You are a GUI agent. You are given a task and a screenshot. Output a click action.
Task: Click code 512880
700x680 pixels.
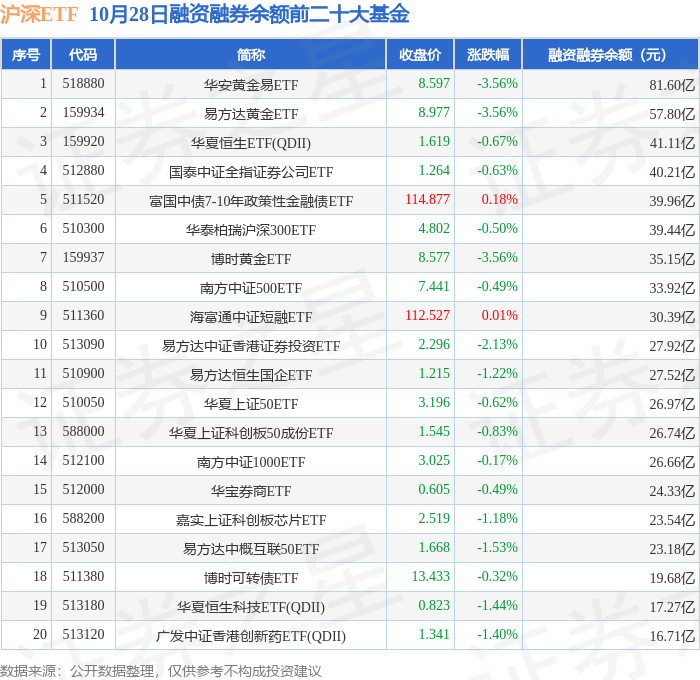point(83,171)
